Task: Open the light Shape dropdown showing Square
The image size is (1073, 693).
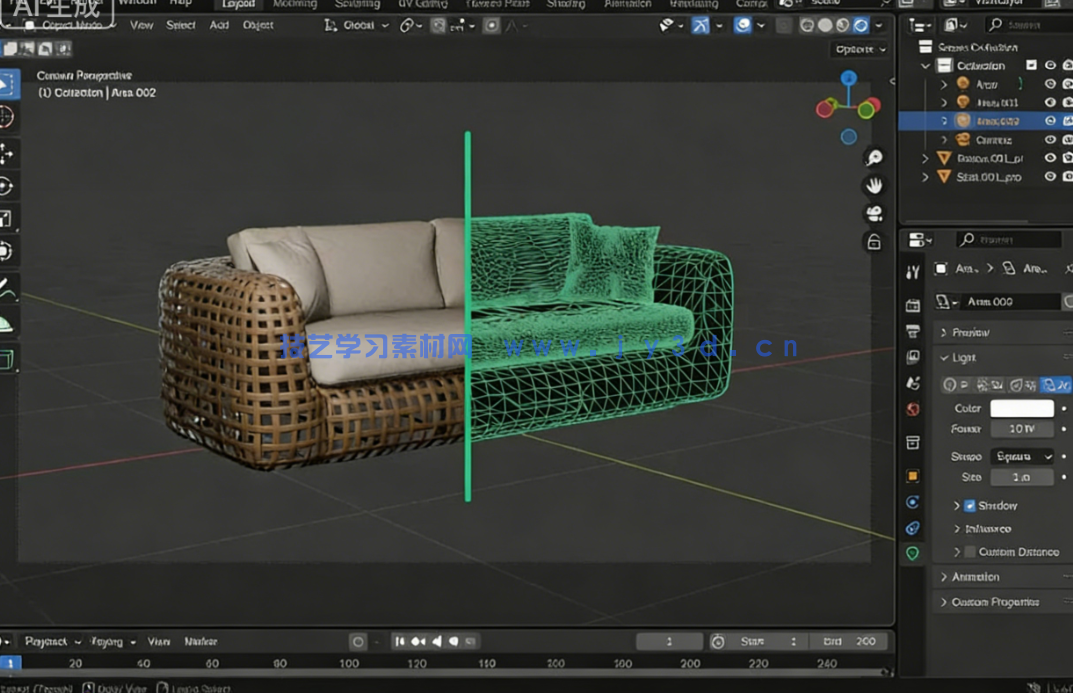Action: 1022,457
